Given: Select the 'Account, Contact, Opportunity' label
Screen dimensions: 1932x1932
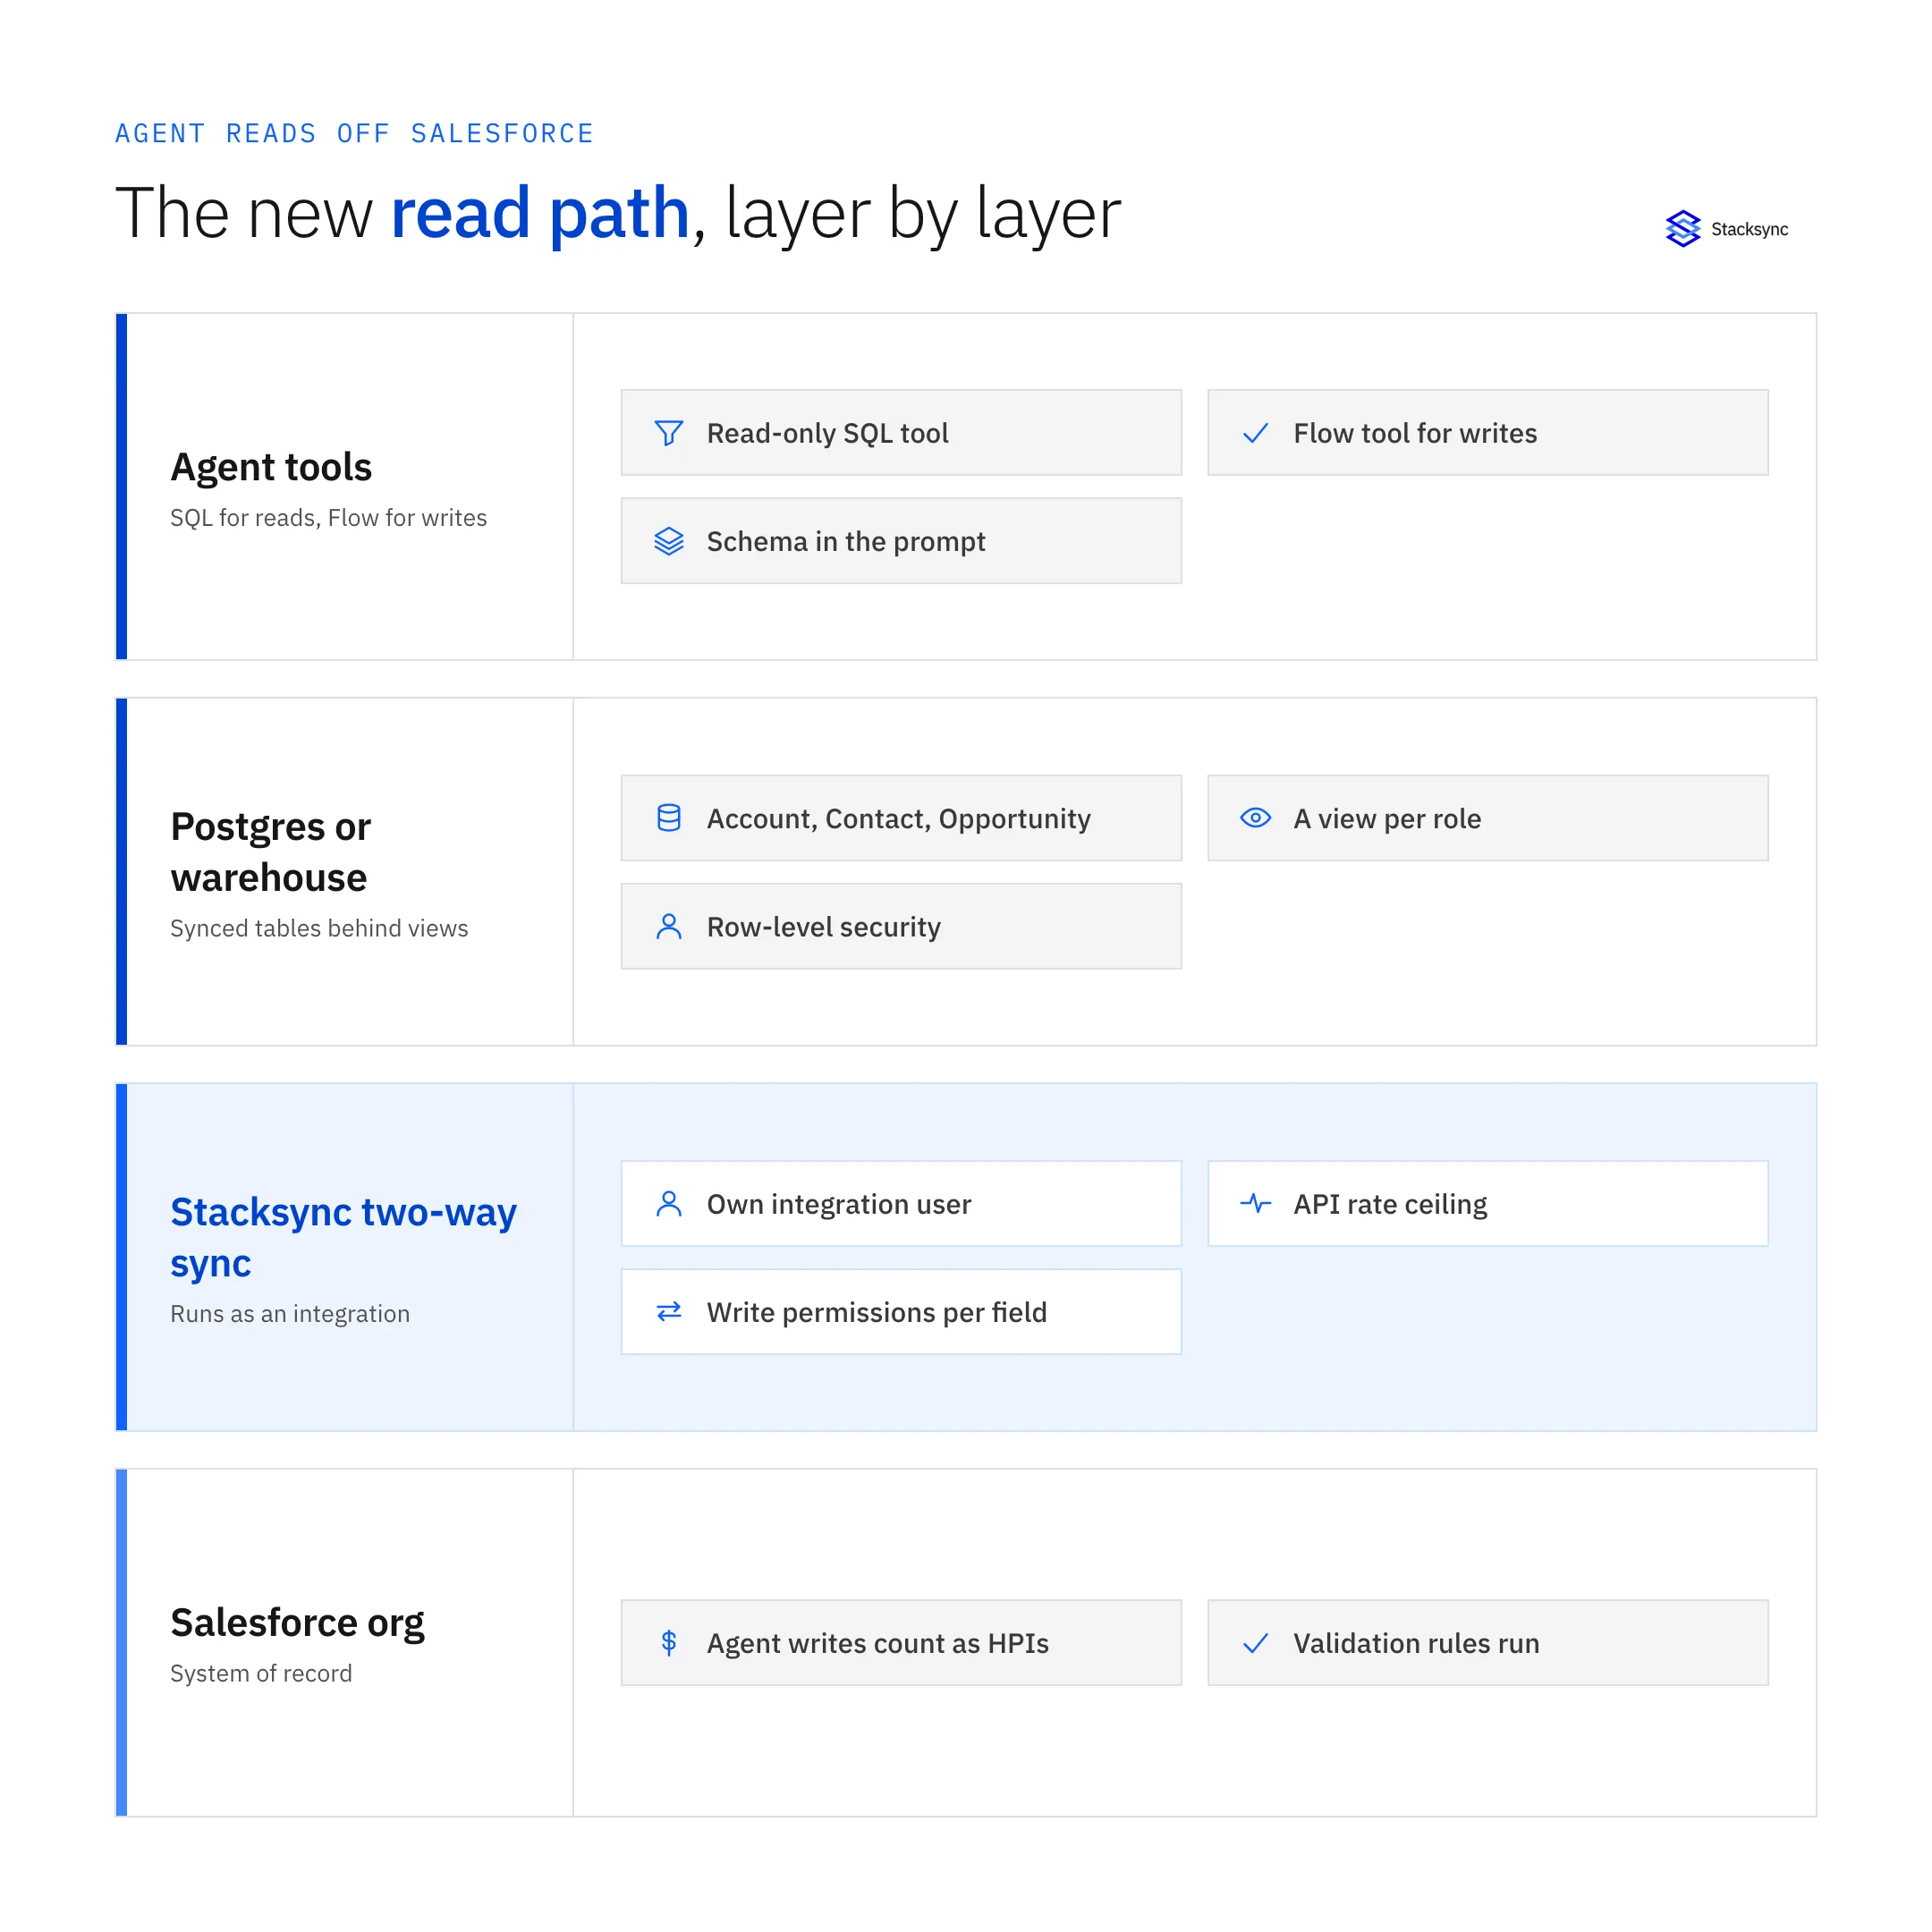Looking at the screenshot, I should point(898,819).
